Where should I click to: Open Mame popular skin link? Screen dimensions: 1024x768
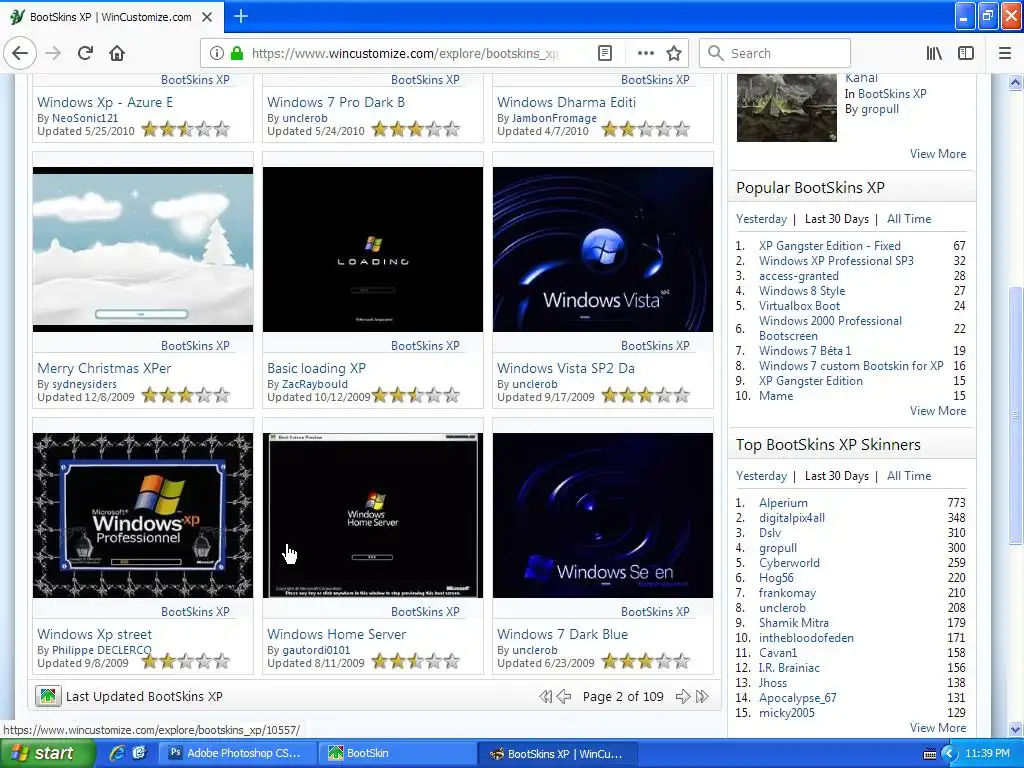point(776,396)
